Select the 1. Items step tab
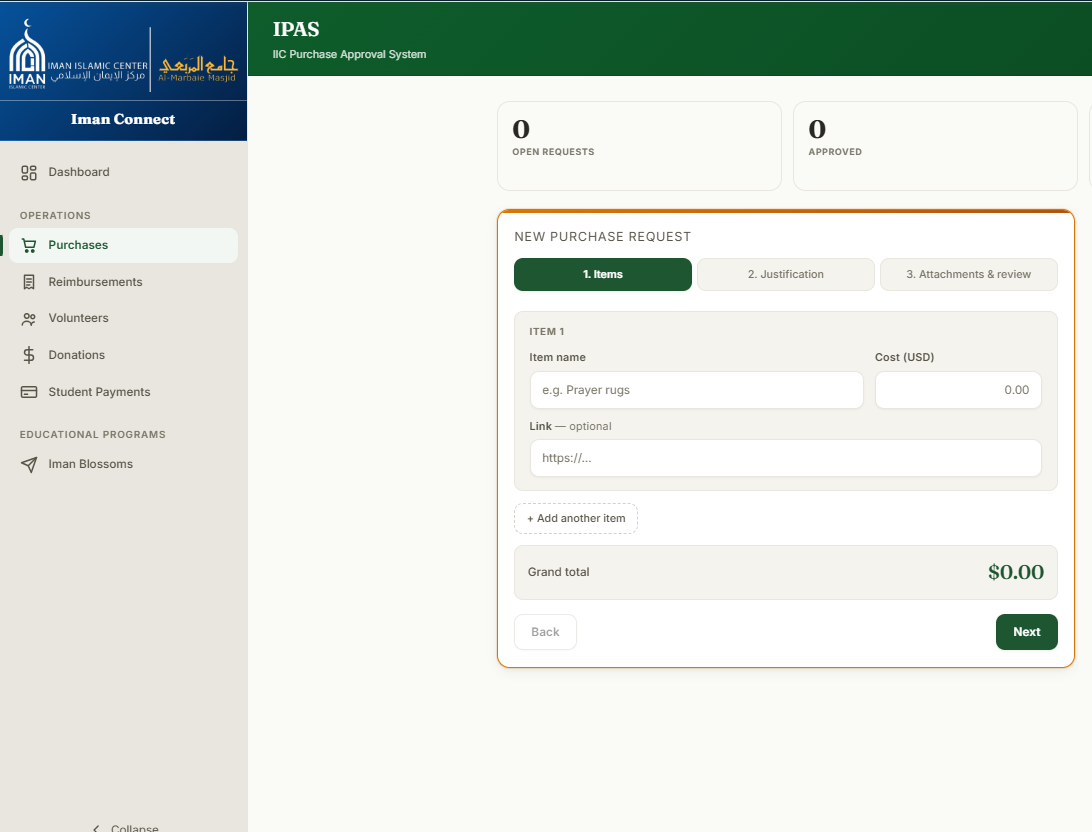This screenshot has height=832, width=1092. (603, 274)
